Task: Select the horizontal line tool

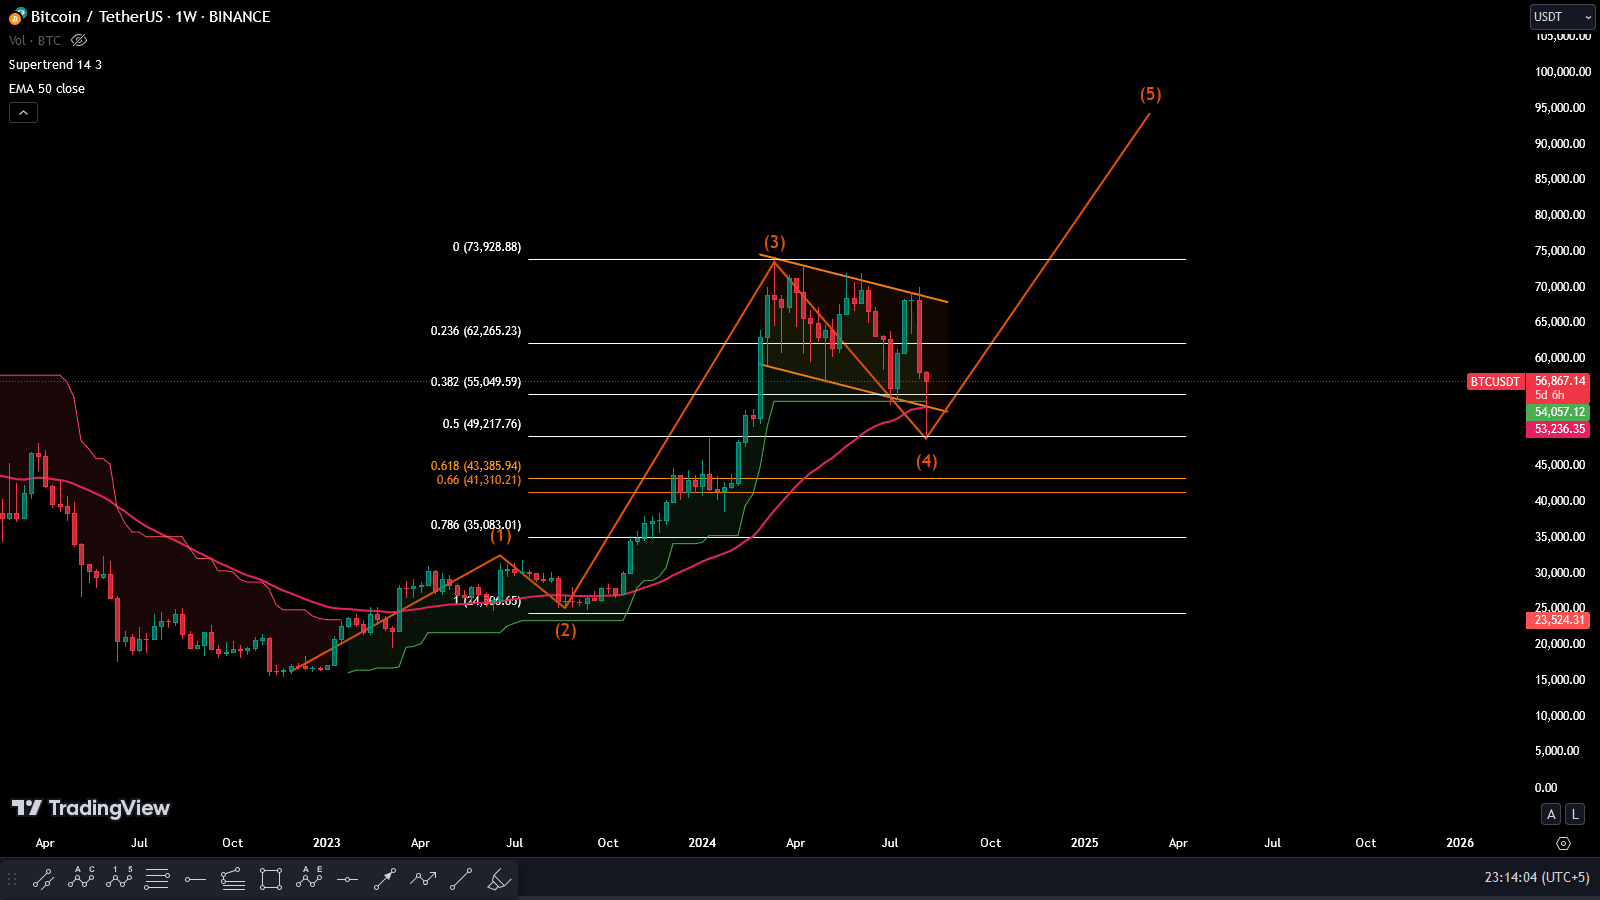Action: point(347,879)
